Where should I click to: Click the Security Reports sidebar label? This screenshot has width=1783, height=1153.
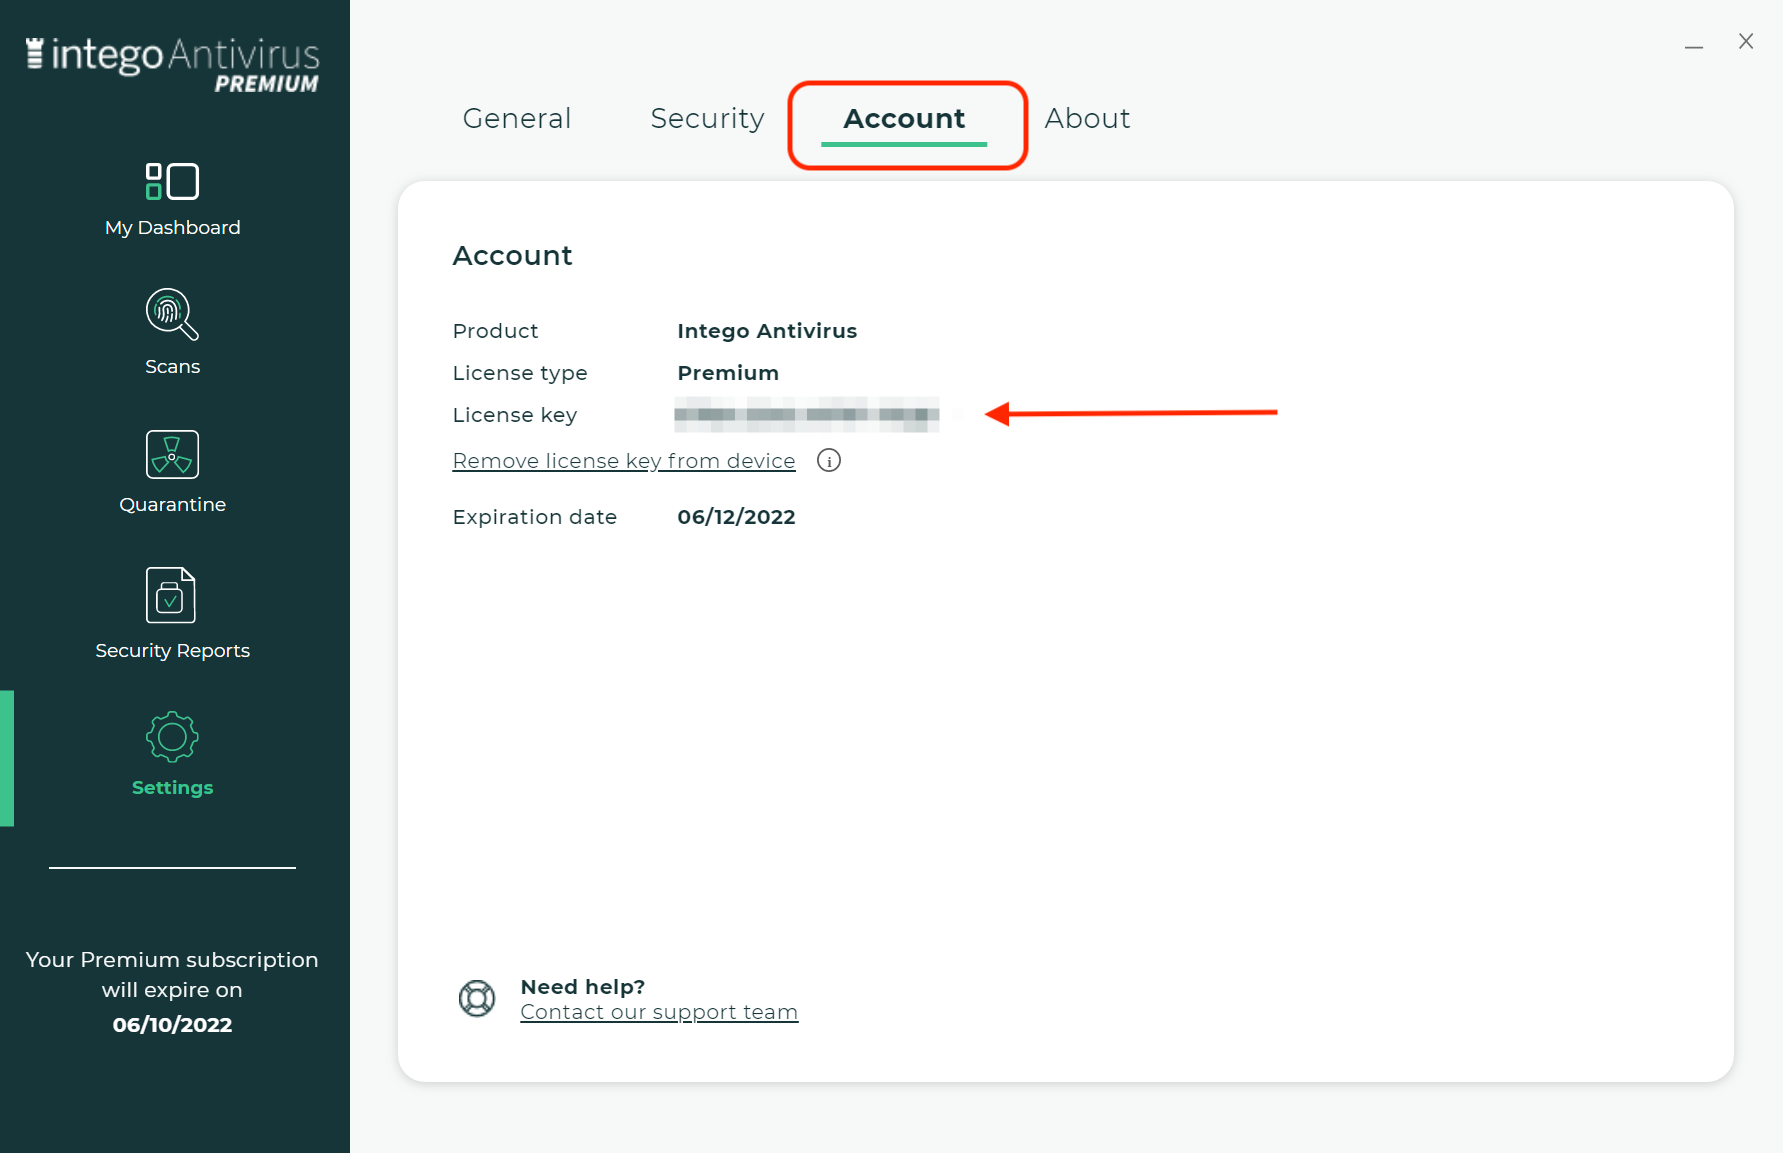click(x=172, y=651)
